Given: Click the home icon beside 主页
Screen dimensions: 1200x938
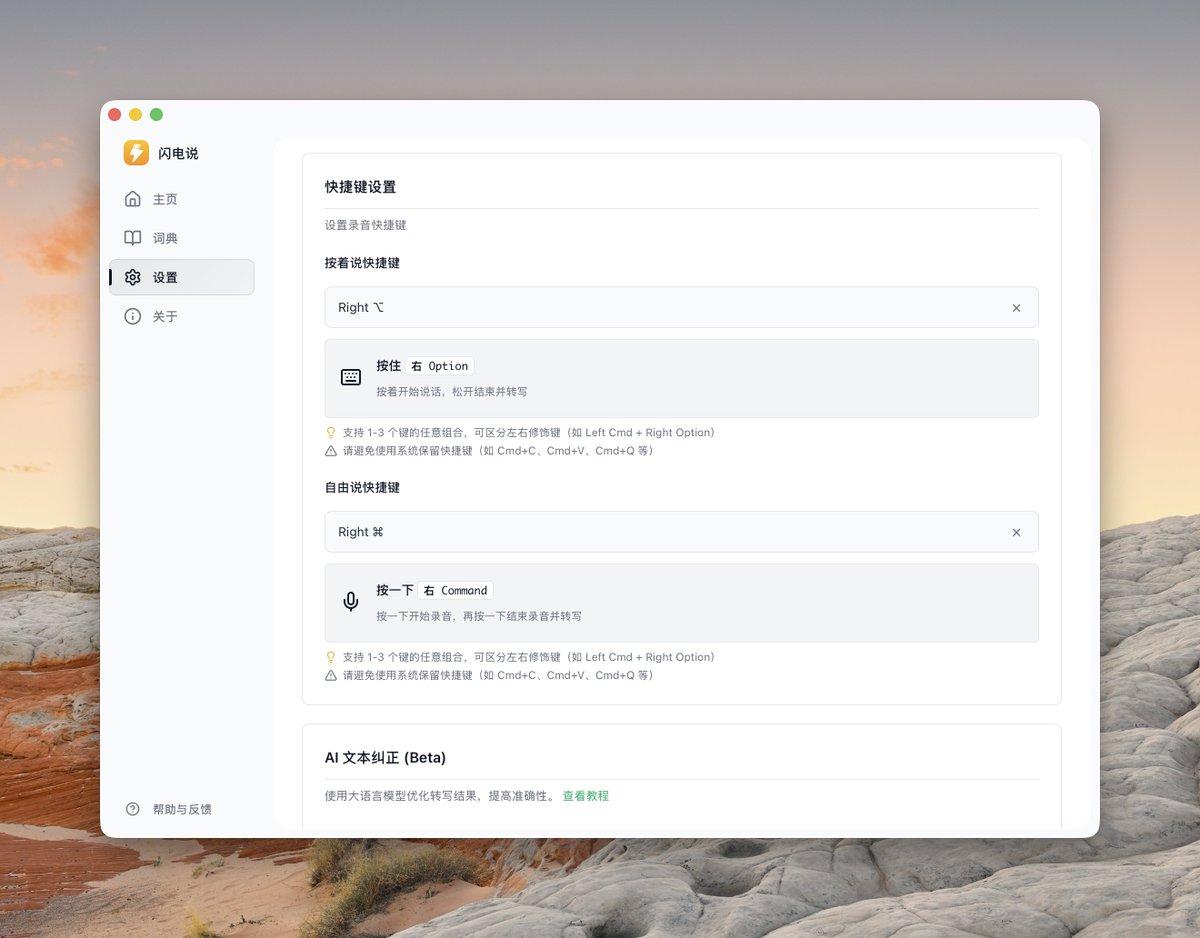Looking at the screenshot, I should coord(133,199).
